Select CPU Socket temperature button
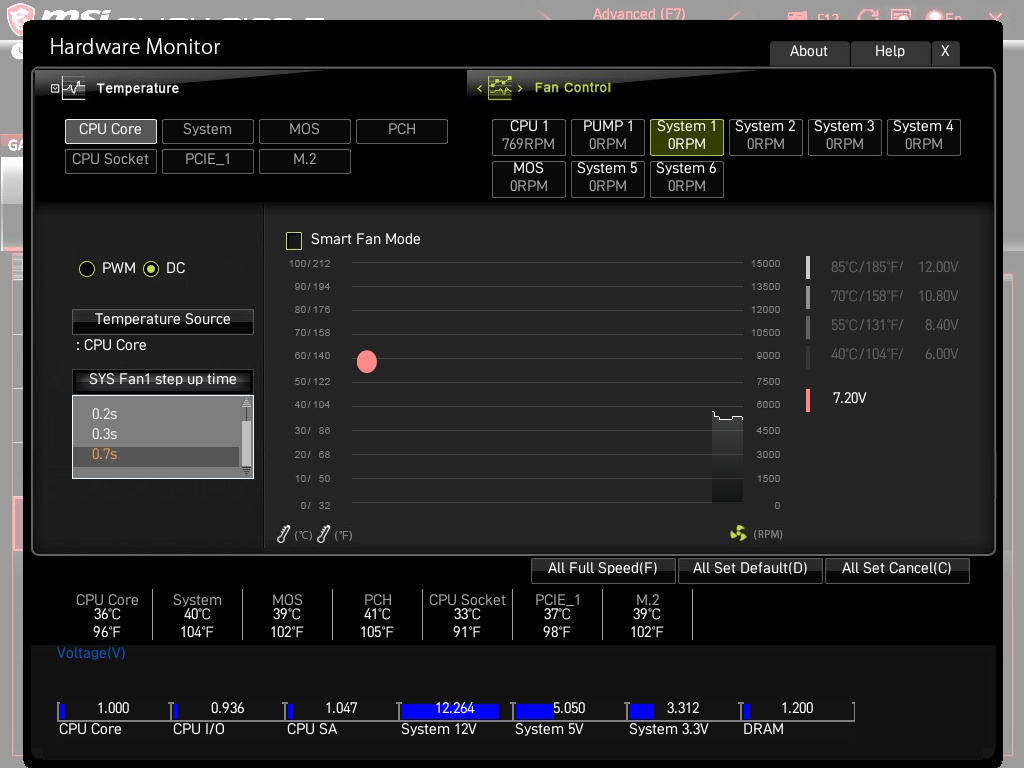The image size is (1024, 768). (110, 160)
